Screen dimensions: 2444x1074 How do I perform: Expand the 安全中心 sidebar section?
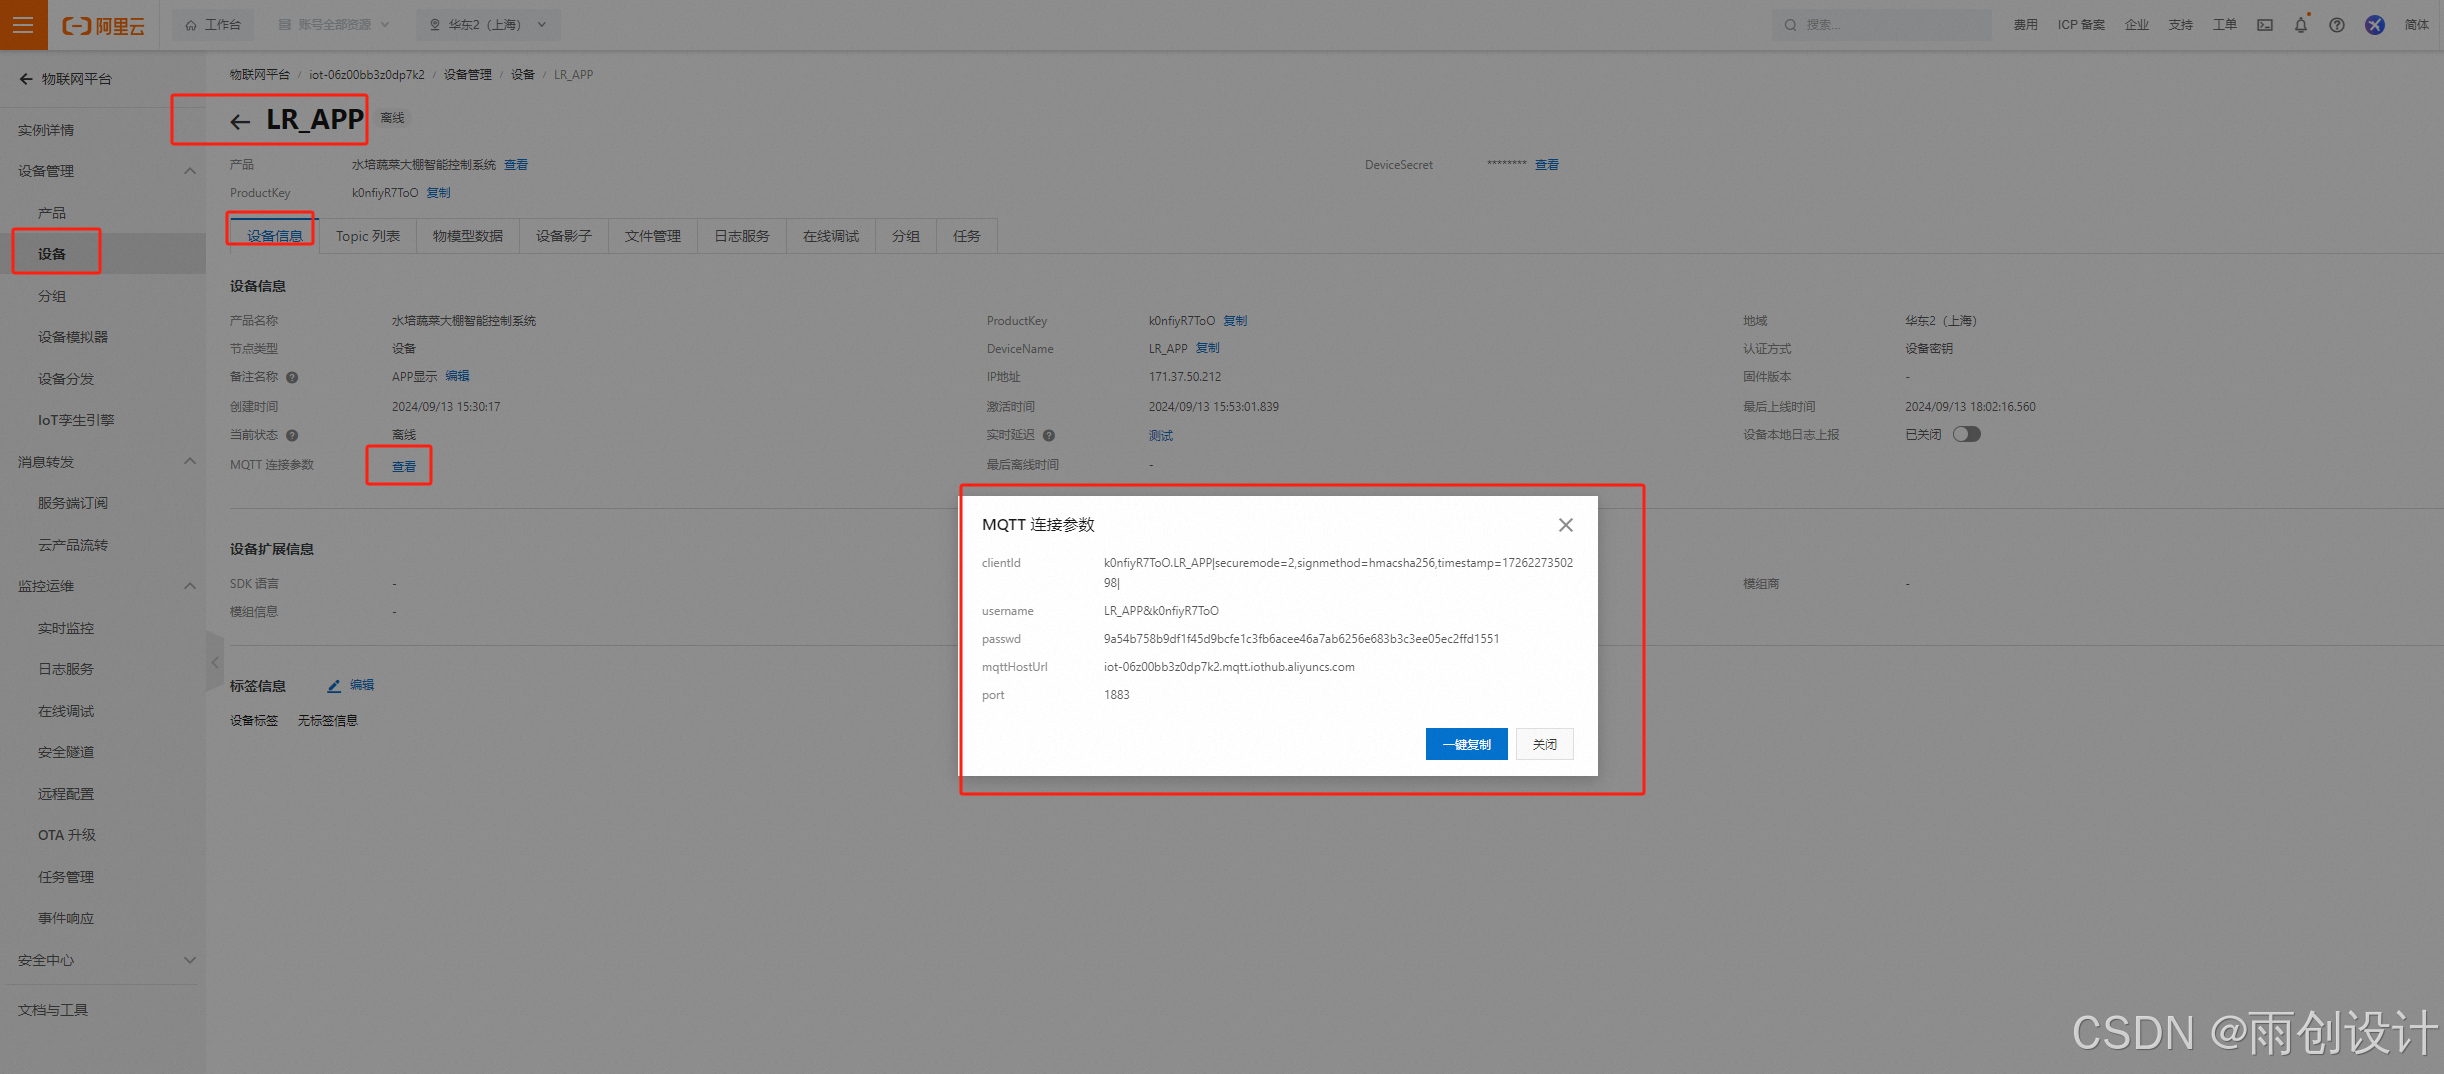(x=189, y=960)
